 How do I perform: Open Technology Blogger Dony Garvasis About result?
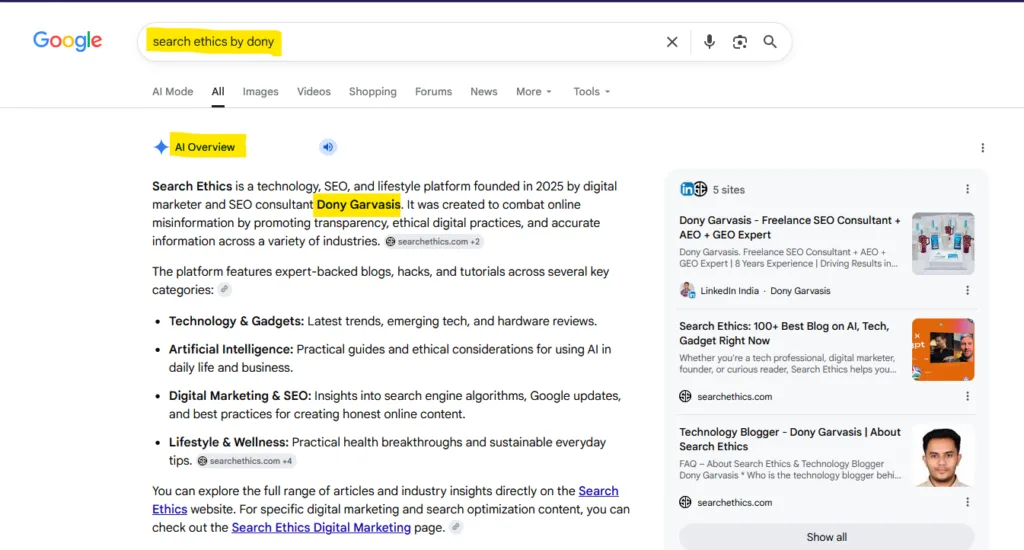pyautogui.click(x=790, y=439)
